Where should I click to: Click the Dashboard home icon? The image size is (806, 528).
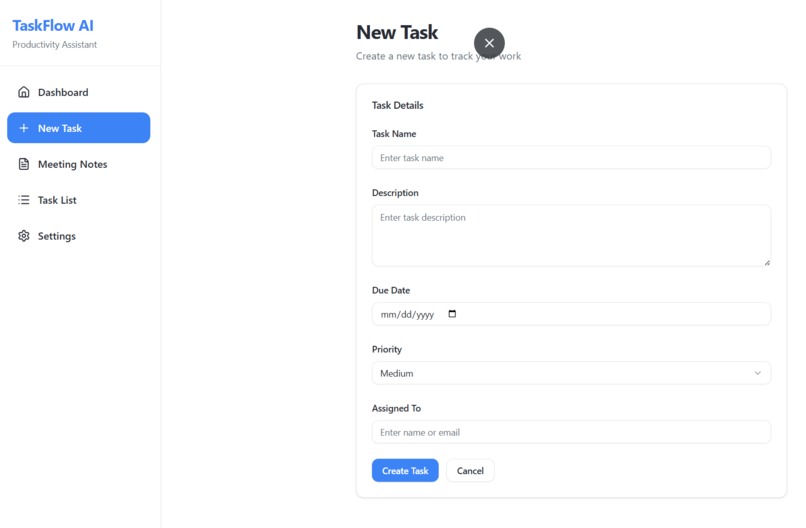tap(24, 92)
